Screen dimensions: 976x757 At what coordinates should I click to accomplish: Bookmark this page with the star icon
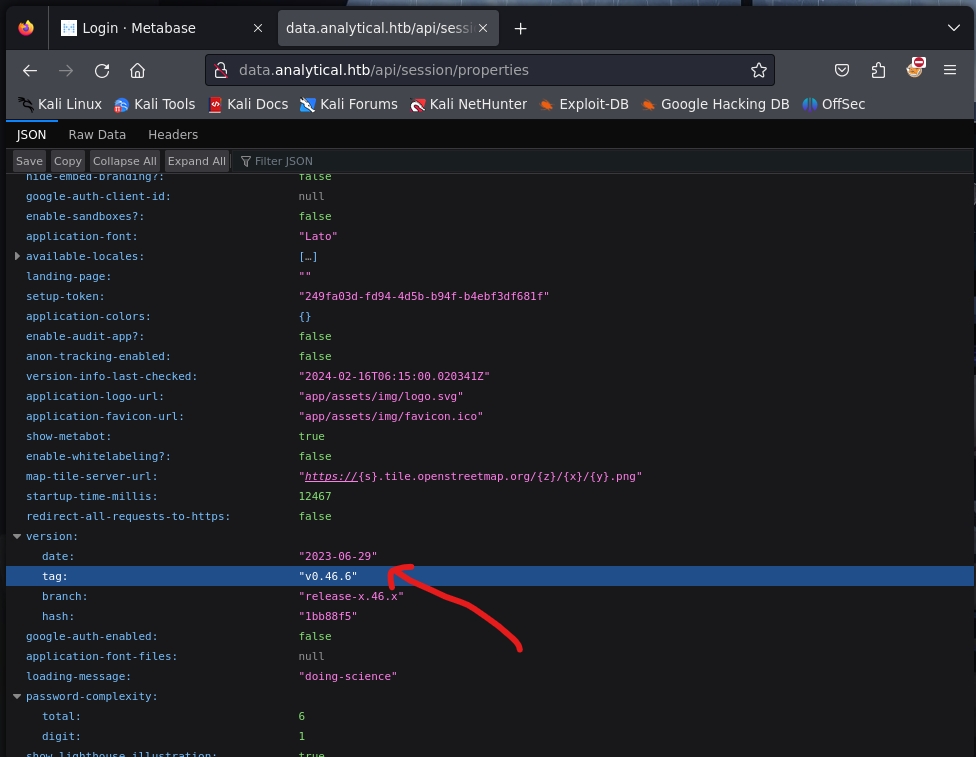(759, 70)
